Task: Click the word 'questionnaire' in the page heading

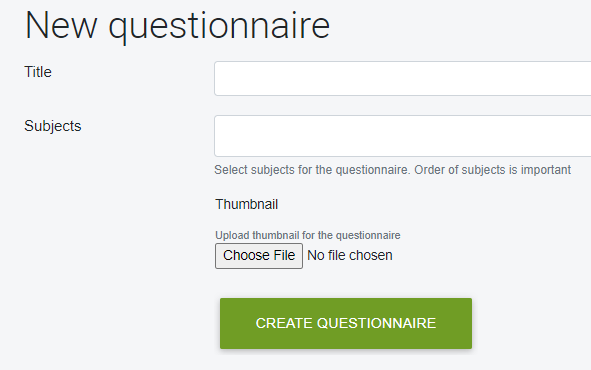Action: pos(219,28)
